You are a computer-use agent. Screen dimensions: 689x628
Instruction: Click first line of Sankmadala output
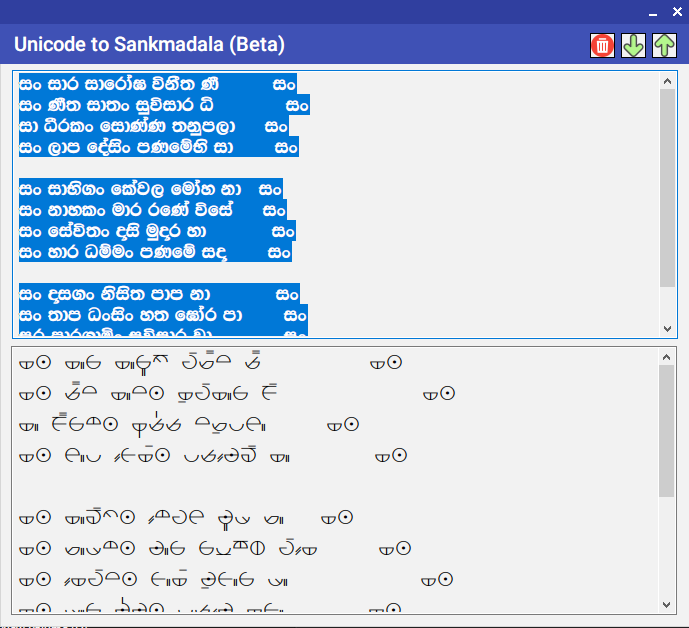click(210, 363)
